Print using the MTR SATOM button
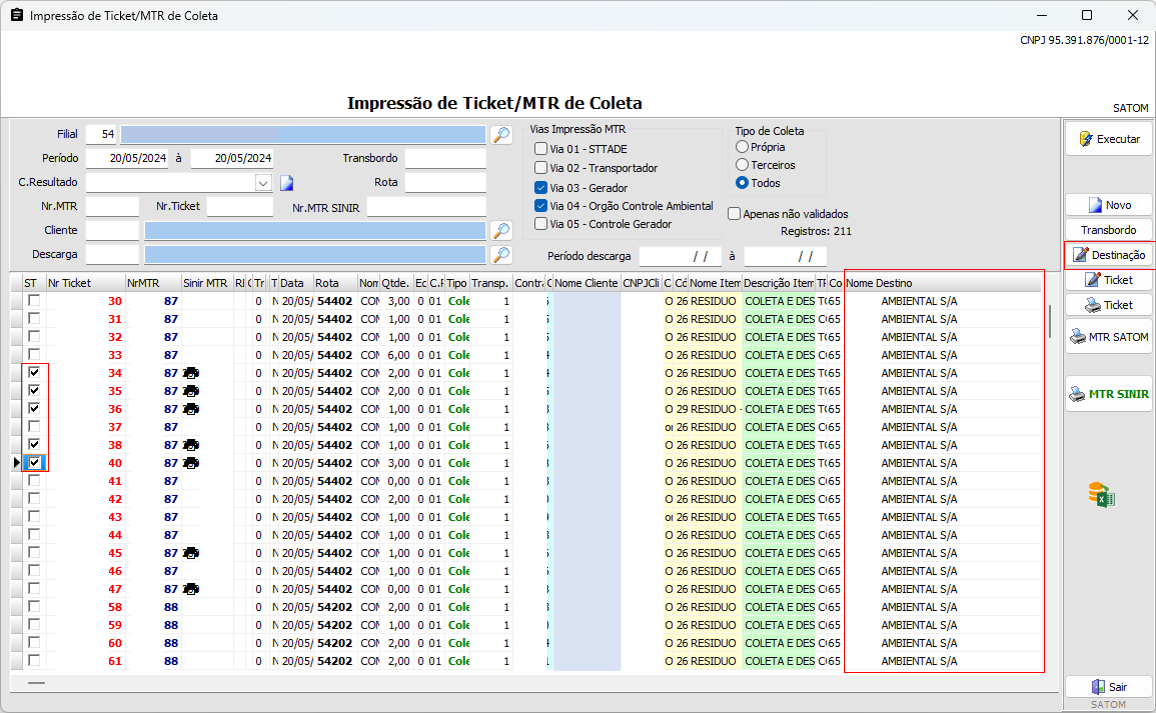 click(x=1108, y=337)
